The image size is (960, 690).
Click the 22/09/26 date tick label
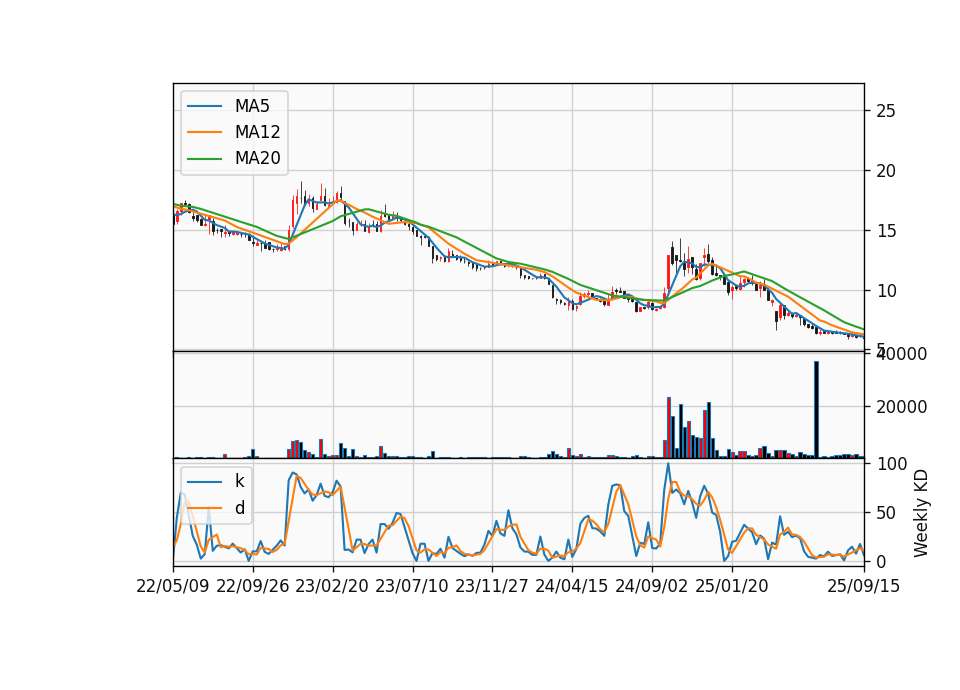coord(253,586)
